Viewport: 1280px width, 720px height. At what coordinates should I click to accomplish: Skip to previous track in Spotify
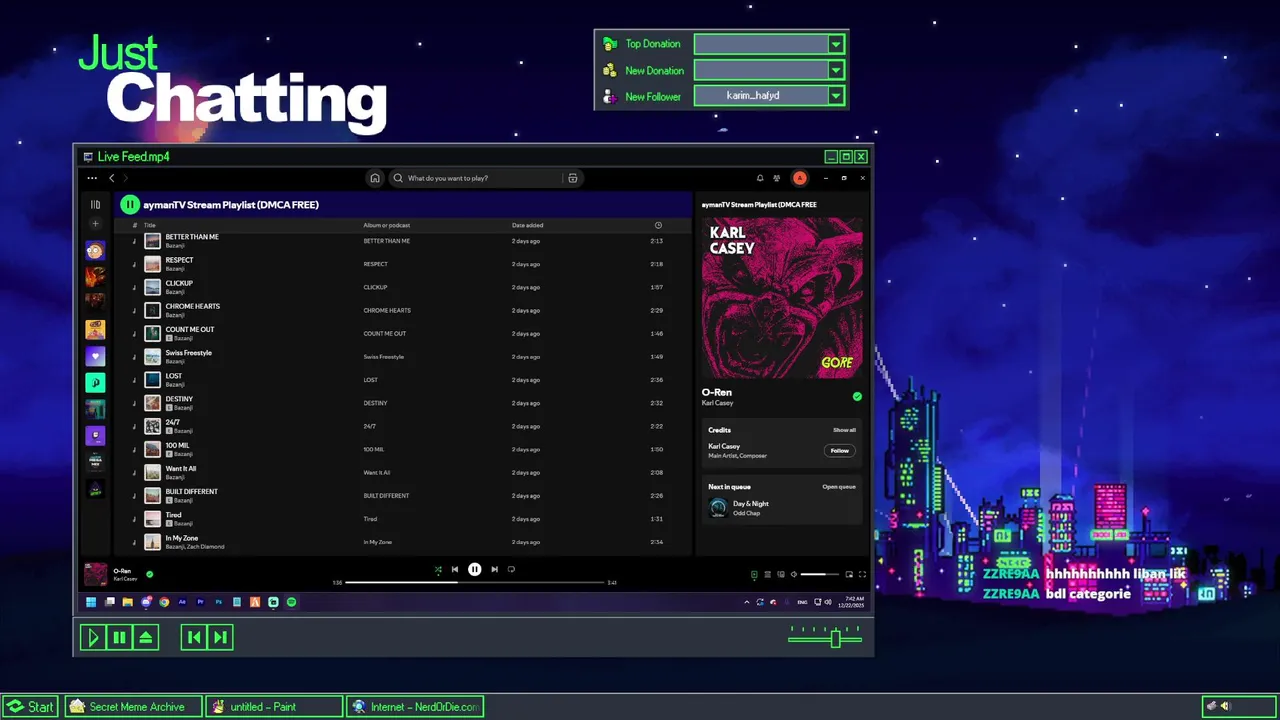[455, 570]
